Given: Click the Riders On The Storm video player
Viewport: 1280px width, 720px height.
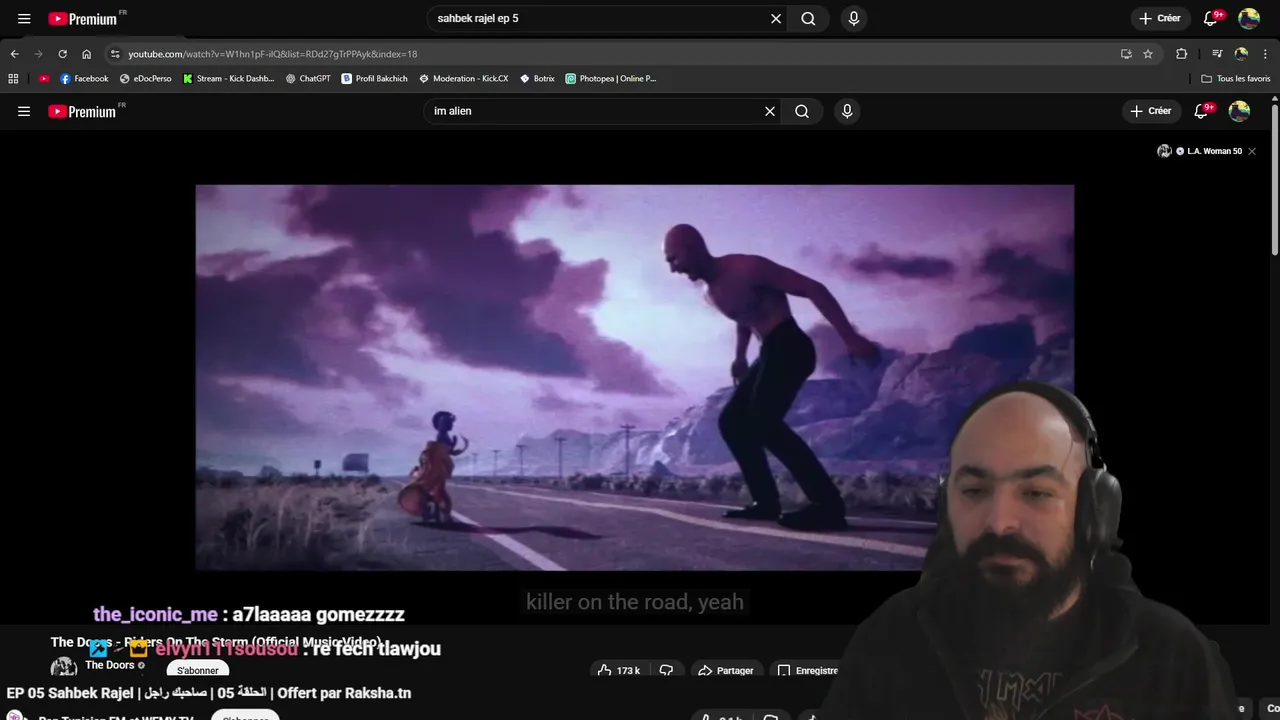Looking at the screenshot, I should [x=634, y=377].
